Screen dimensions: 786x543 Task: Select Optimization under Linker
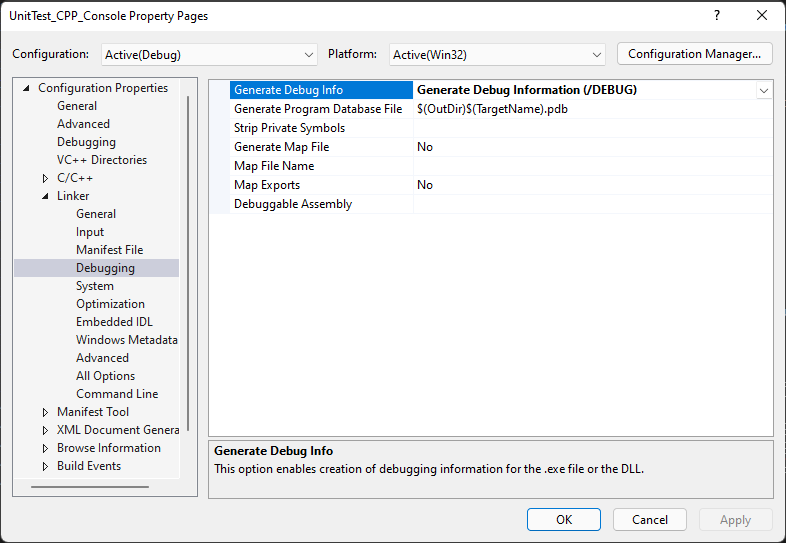110,304
